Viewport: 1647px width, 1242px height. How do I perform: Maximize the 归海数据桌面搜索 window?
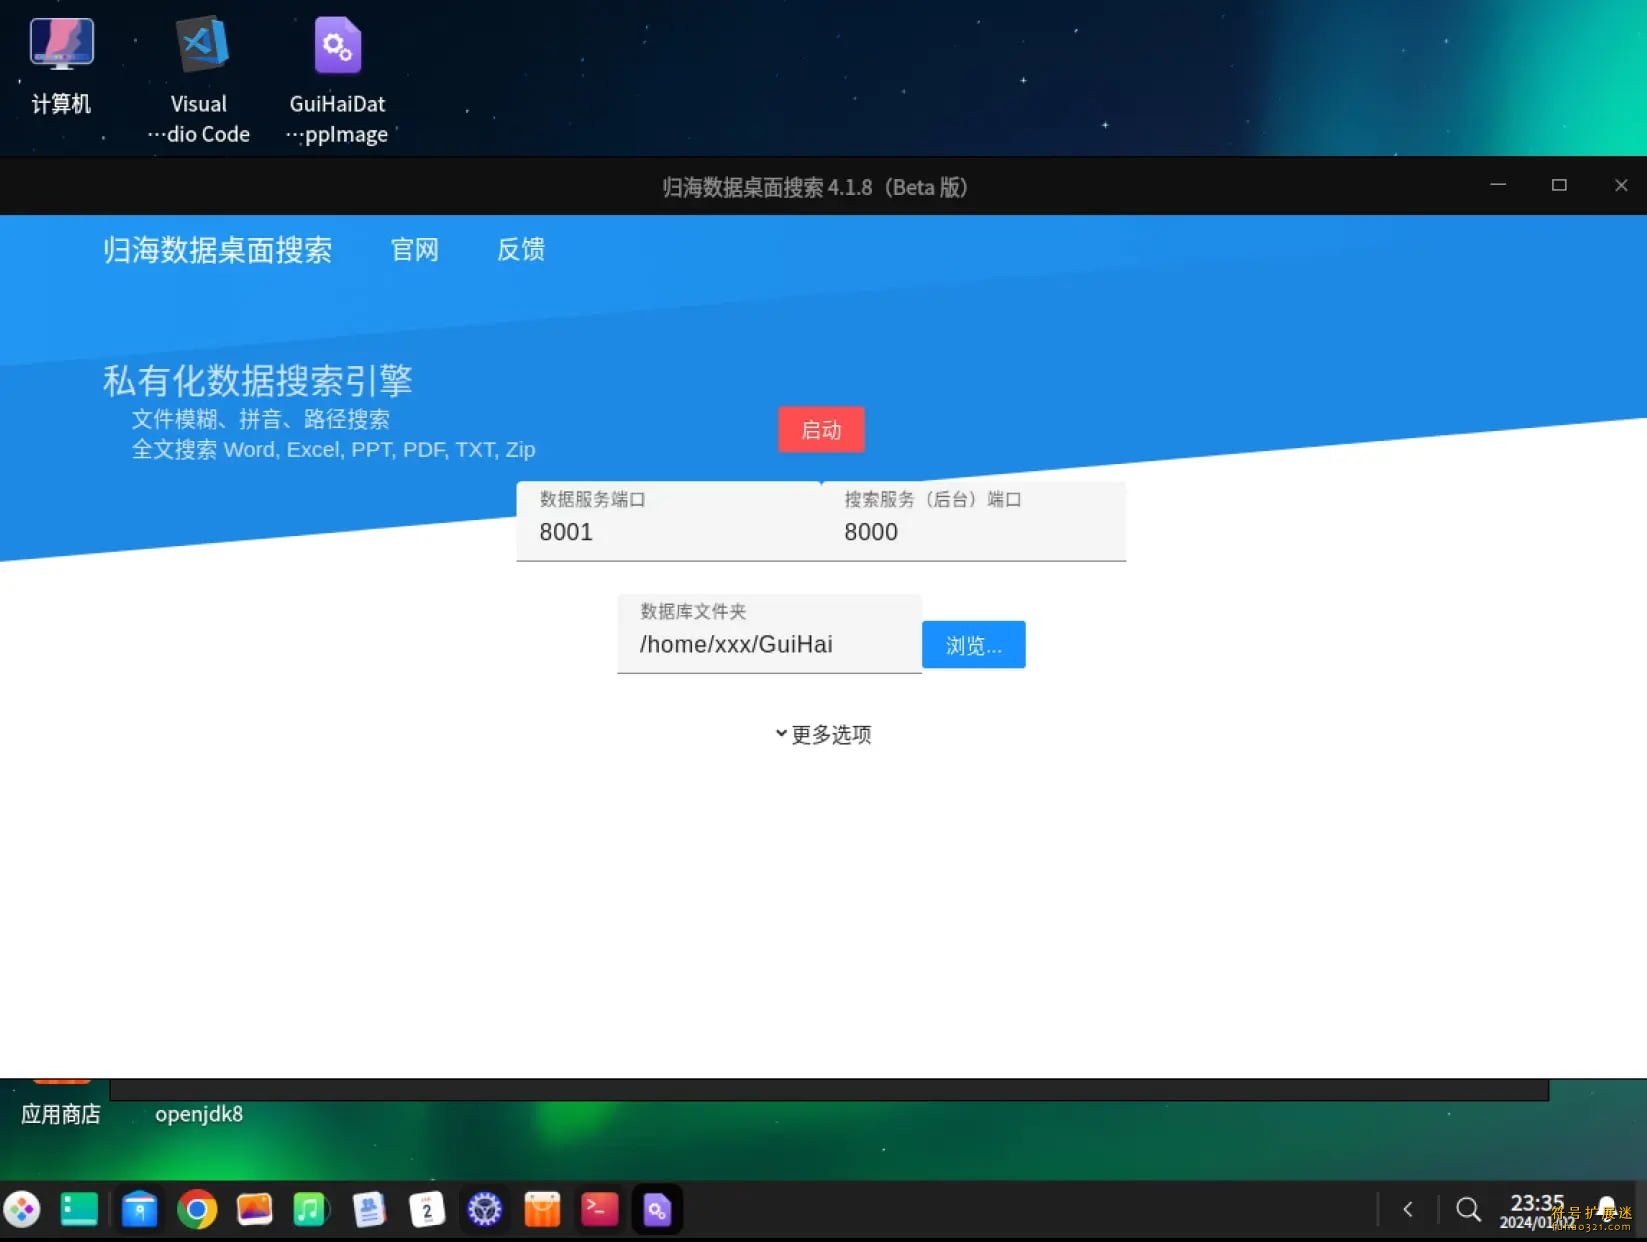(x=1559, y=185)
